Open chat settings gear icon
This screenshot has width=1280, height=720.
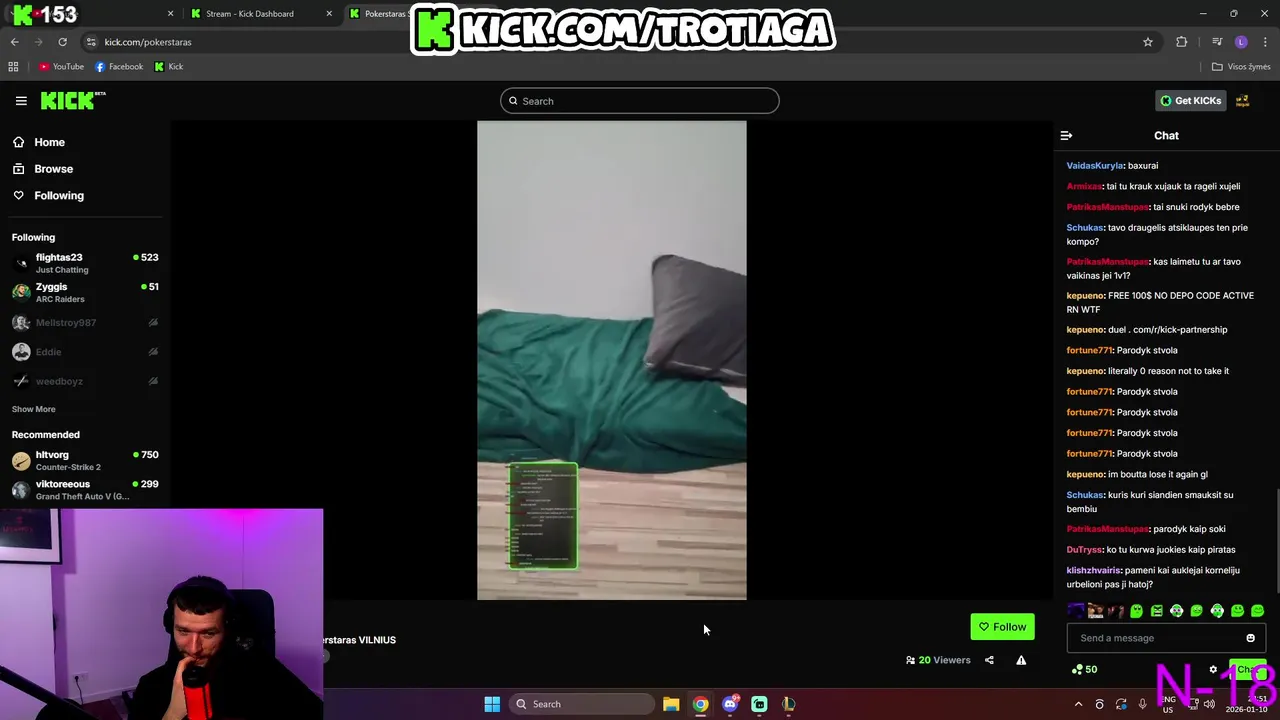(1213, 670)
